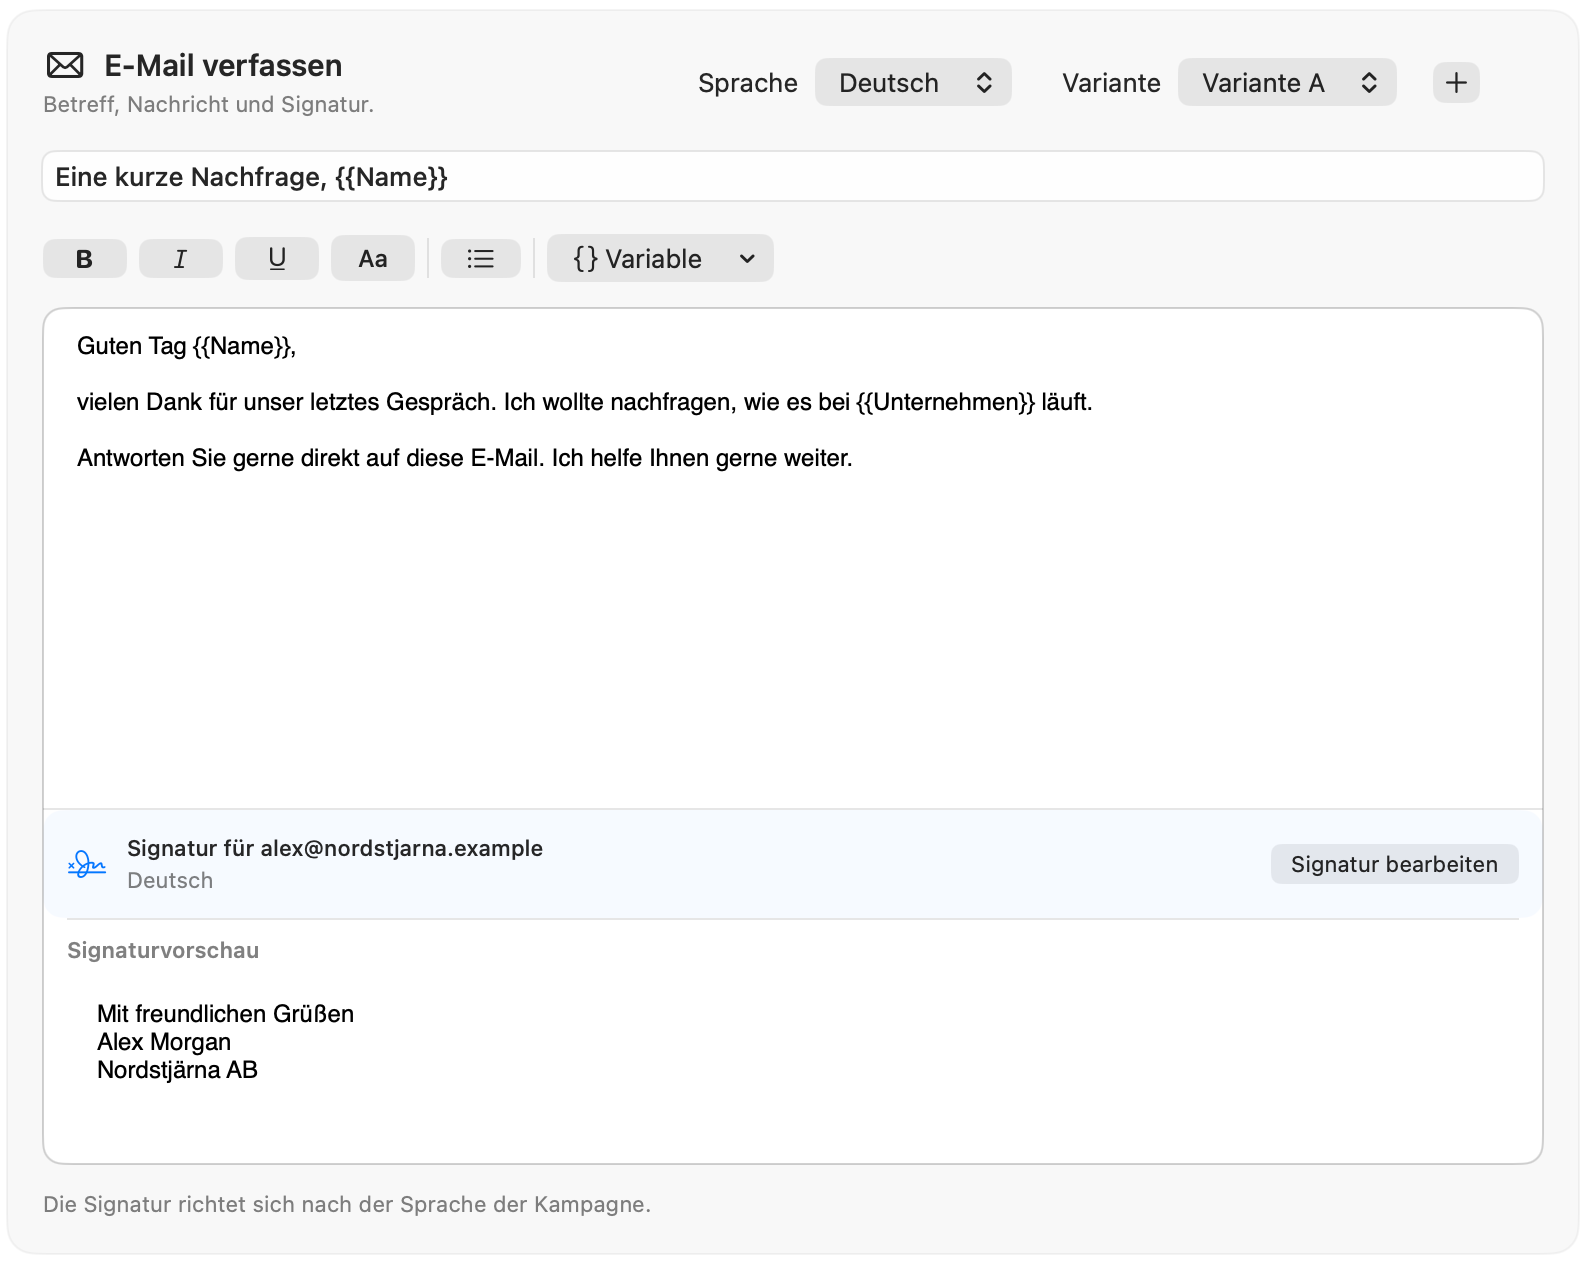1595x1275 pixels.
Task: Apply italic formatting
Action: (x=181, y=259)
